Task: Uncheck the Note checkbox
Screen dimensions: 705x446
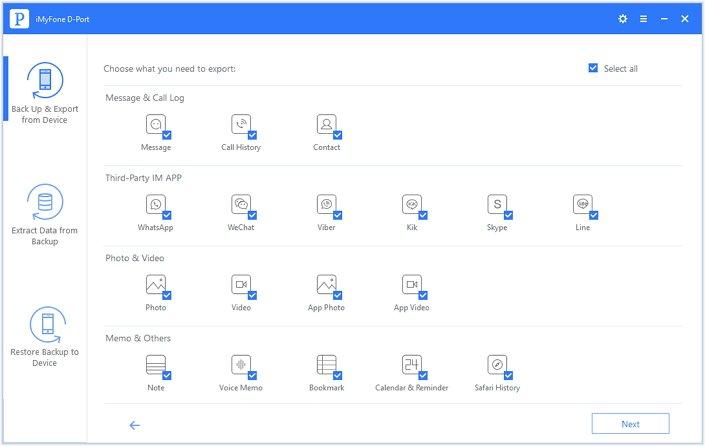Action: coord(167,375)
